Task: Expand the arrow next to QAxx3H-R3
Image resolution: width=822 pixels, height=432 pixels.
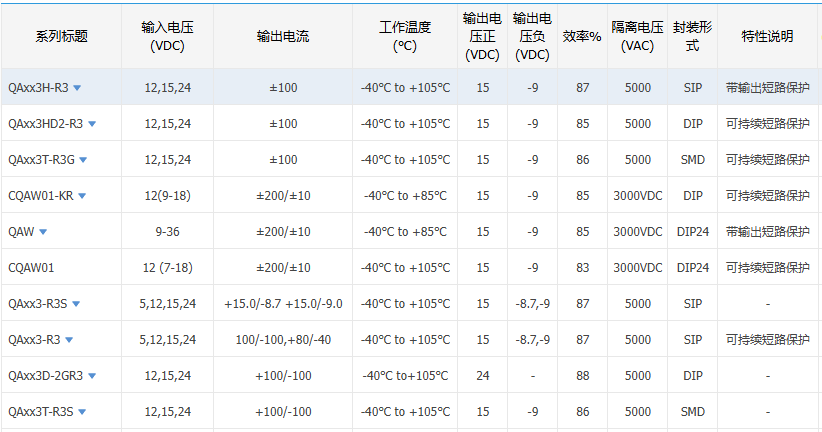Action: click(x=77, y=88)
